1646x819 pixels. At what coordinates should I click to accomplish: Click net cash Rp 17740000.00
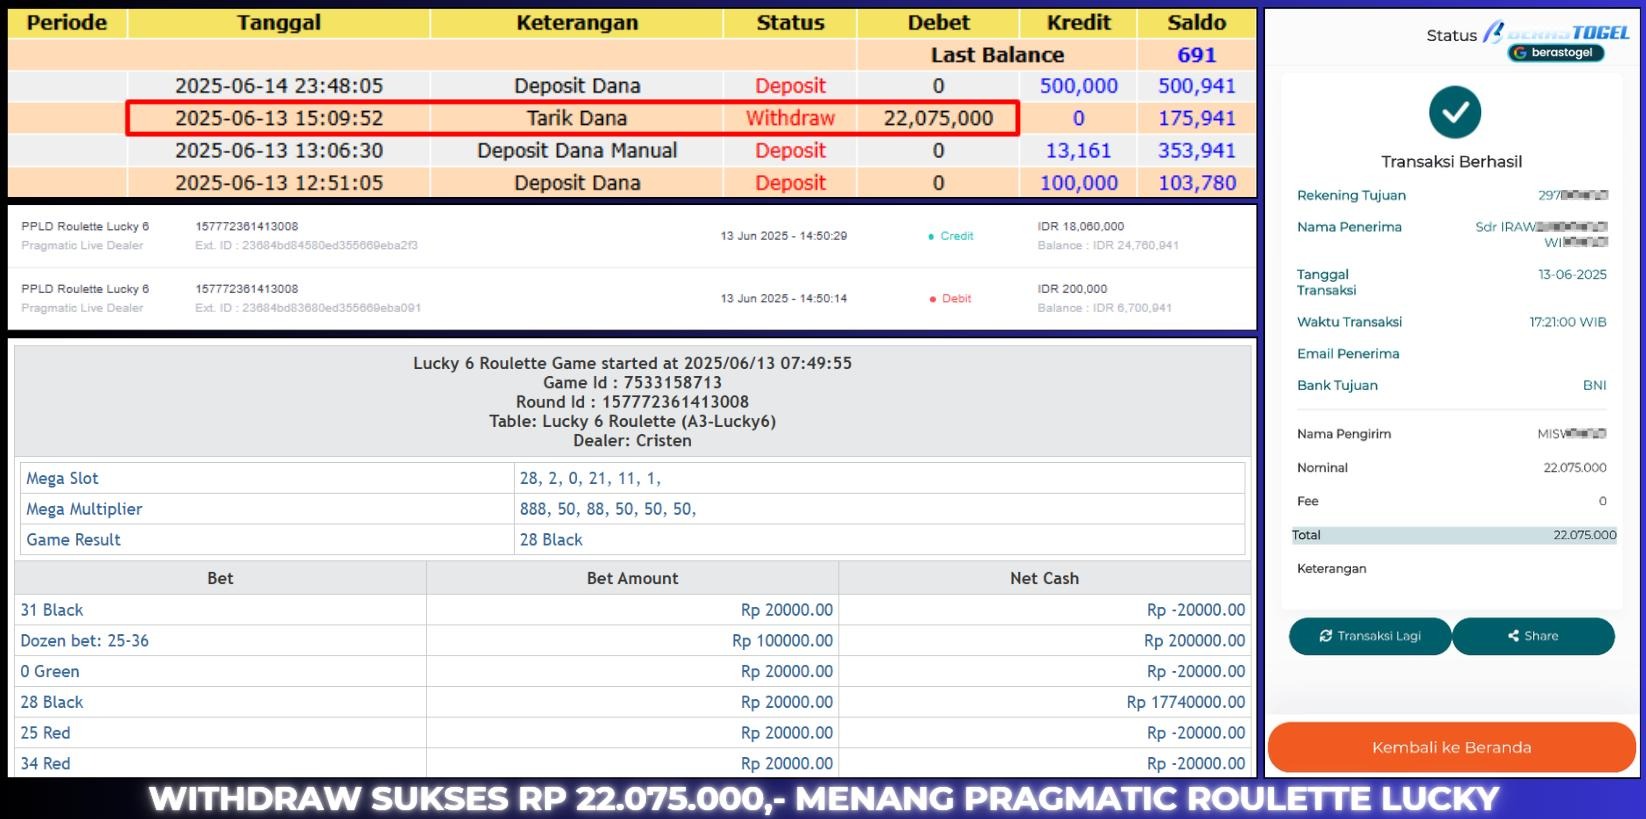coord(1186,702)
